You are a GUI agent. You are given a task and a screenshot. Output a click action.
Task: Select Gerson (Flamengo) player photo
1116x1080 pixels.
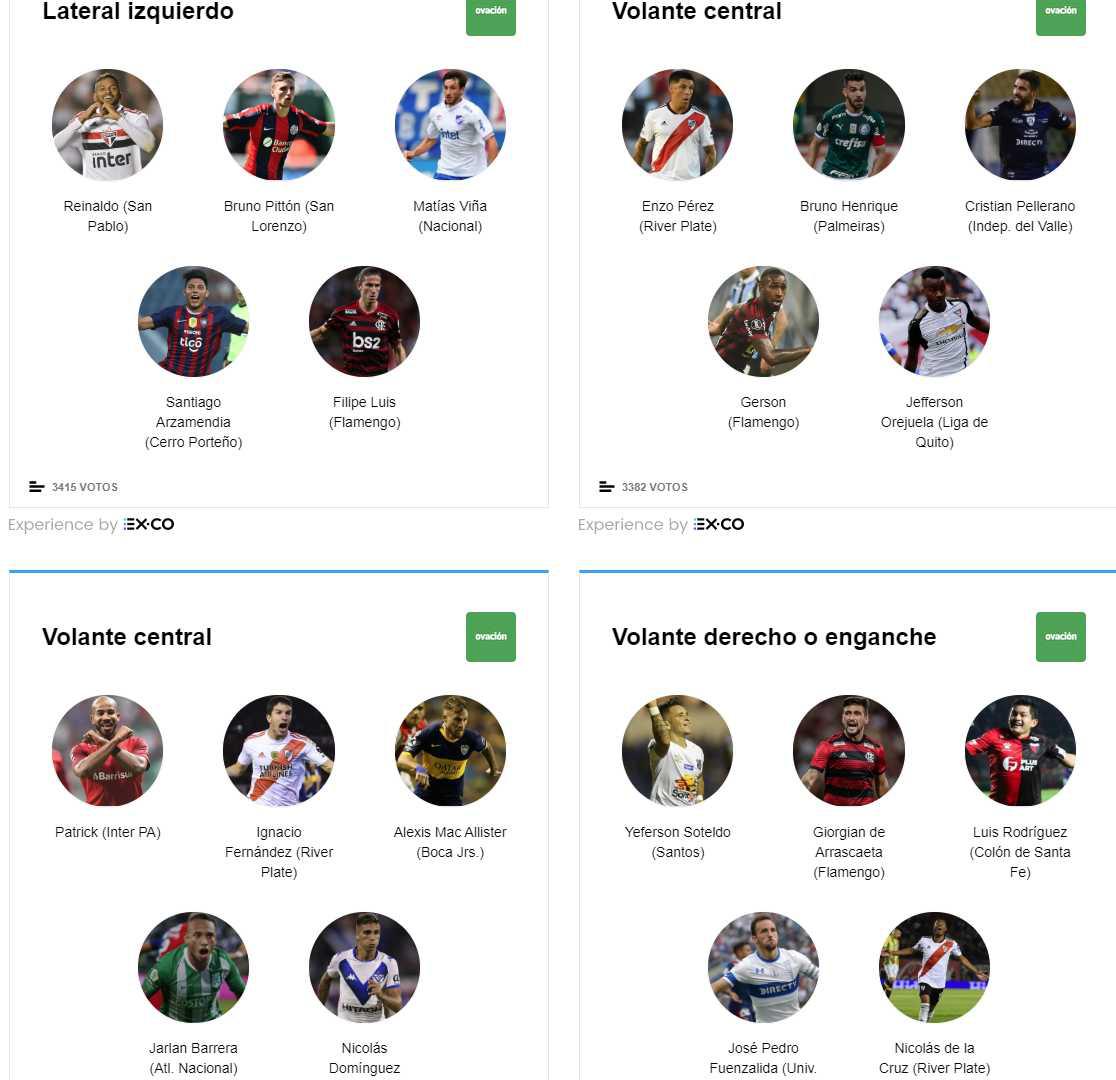click(763, 321)
